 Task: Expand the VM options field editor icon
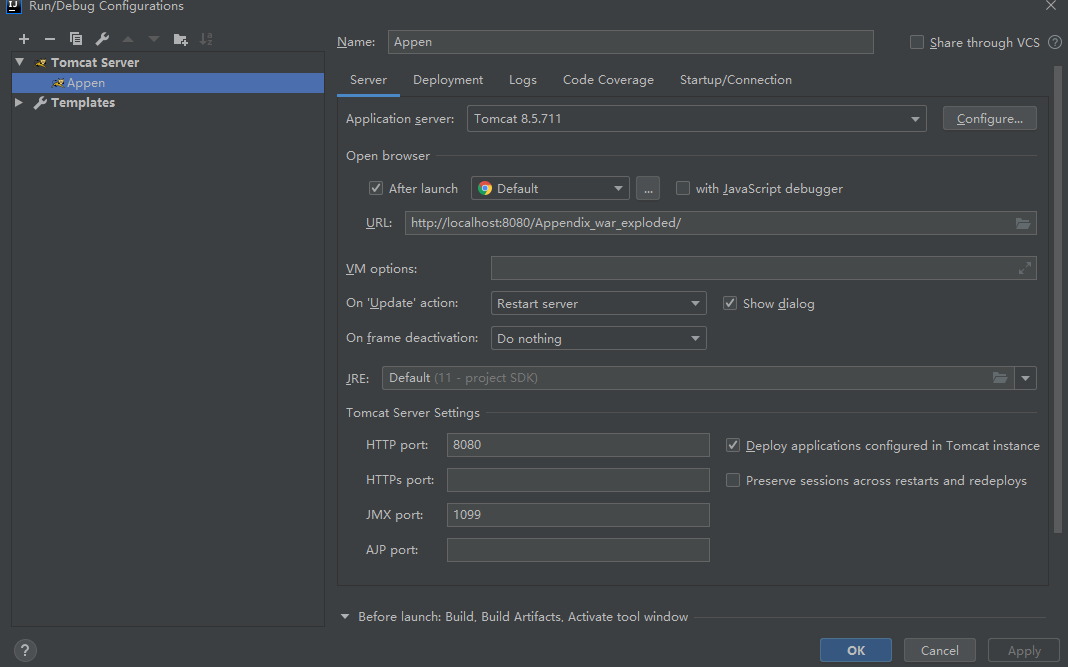(1024, 268)
